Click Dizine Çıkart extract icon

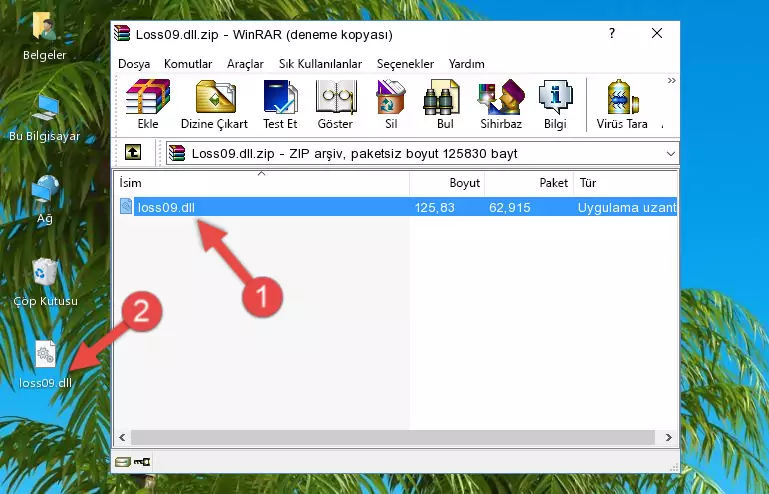click(214, 104)
